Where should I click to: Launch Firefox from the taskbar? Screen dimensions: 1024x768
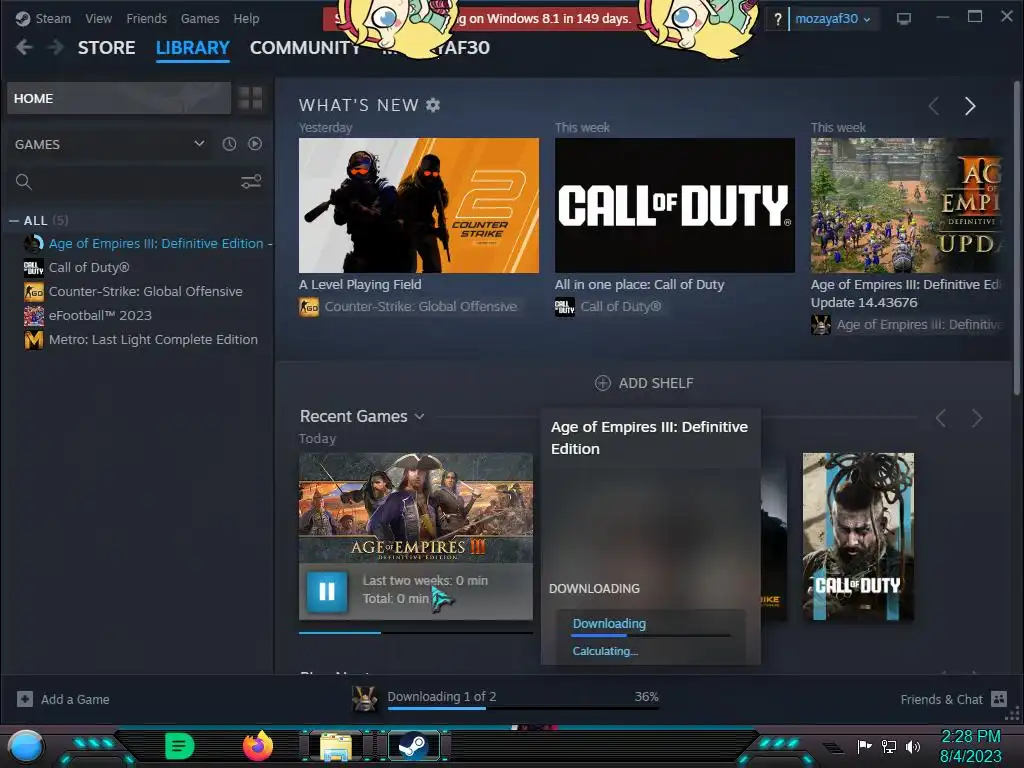point(258,746)
